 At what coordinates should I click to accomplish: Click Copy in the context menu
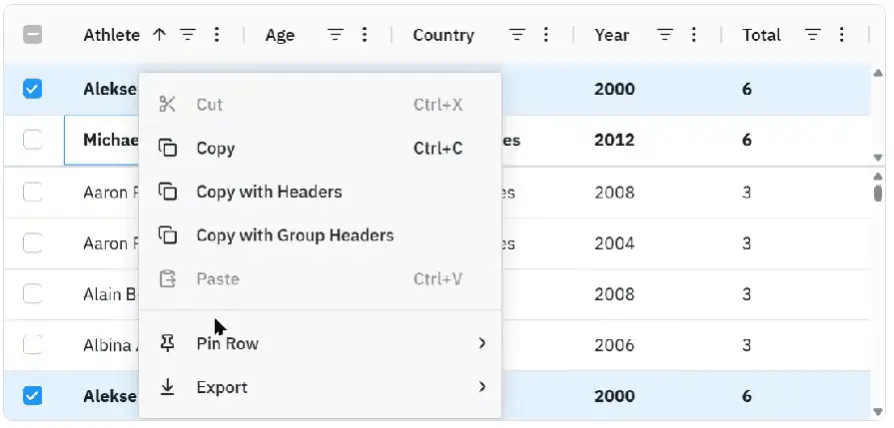click(215, 148)
